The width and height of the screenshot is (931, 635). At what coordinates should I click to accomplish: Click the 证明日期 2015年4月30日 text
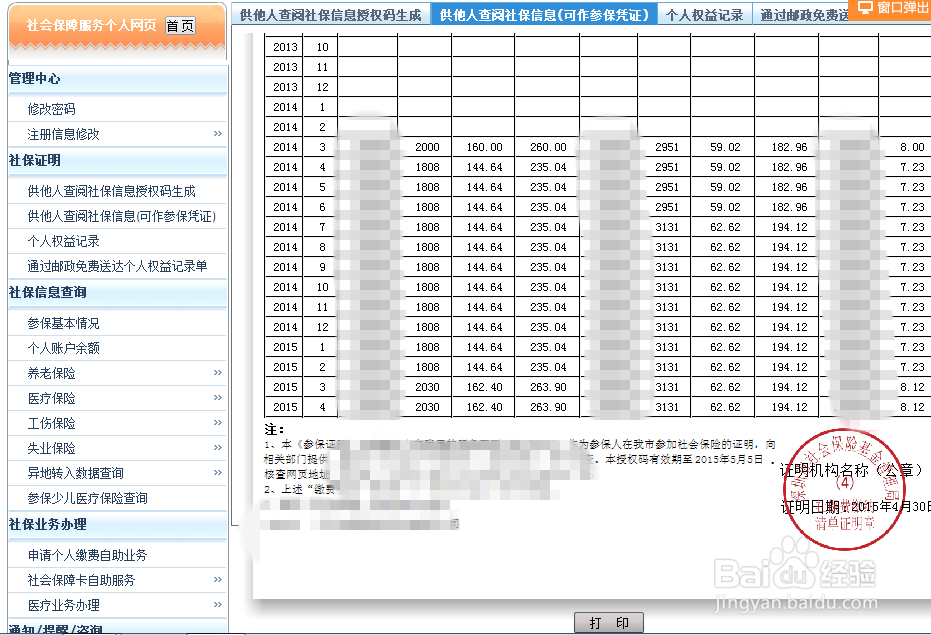[x=855, y=507]
